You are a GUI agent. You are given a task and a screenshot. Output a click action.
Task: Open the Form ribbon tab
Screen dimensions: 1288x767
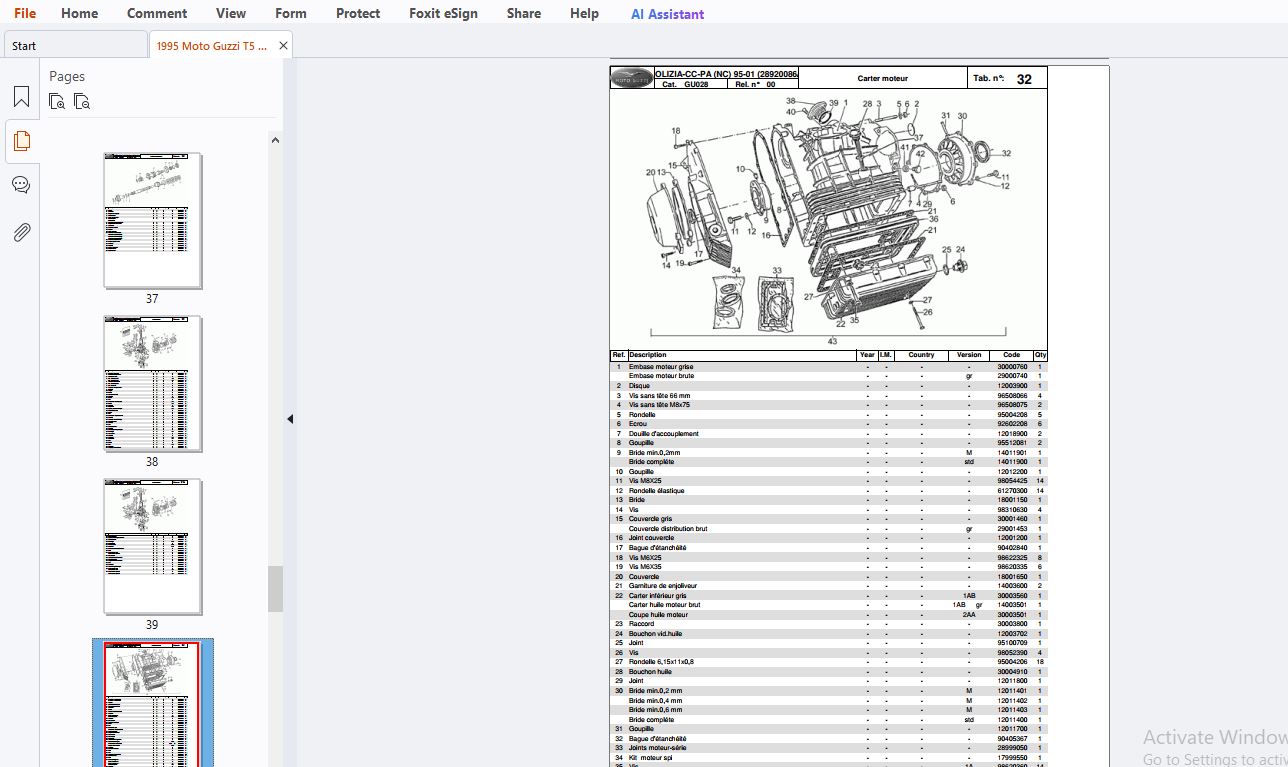pos(291,13)
